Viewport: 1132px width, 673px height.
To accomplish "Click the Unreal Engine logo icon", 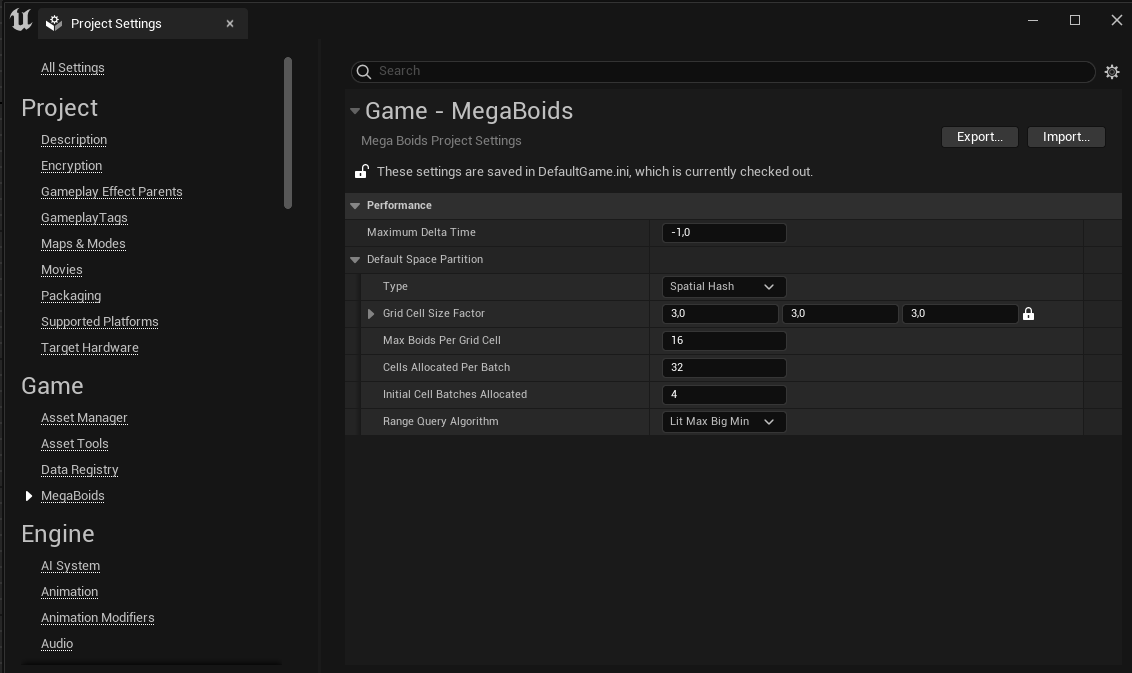I will [x=20, y=20].
